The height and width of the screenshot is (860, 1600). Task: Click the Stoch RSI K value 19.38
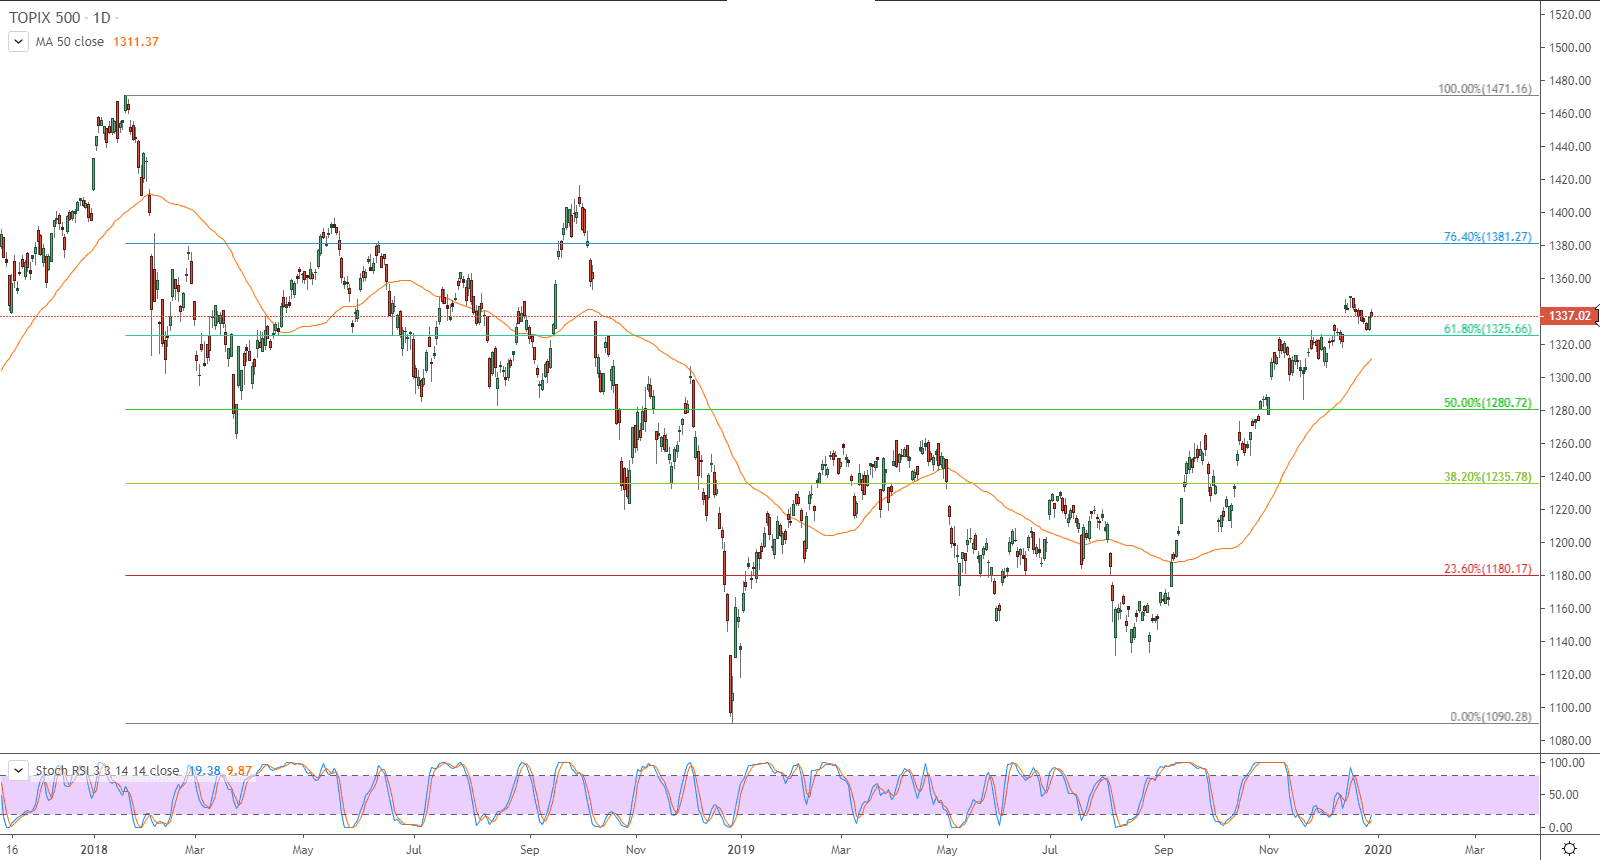(x=205, y=771)
